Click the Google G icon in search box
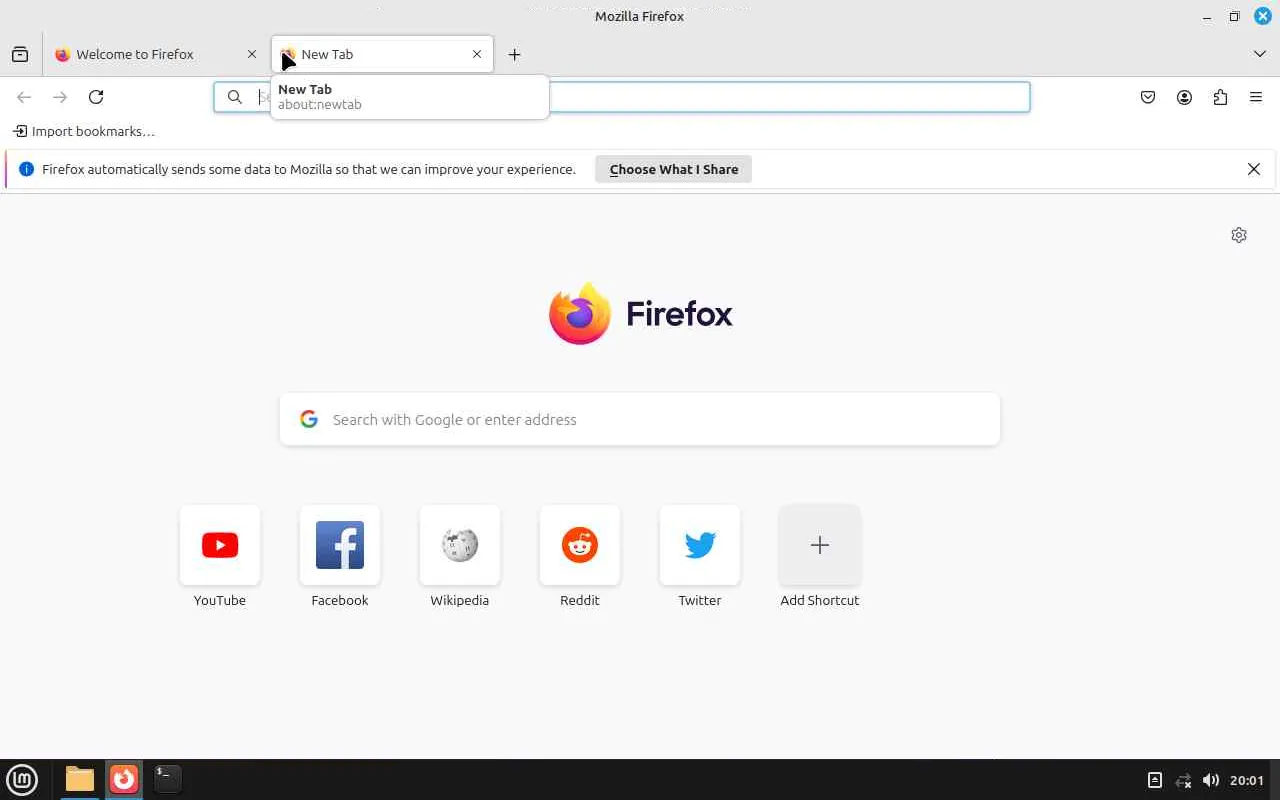 pos(309,419)
